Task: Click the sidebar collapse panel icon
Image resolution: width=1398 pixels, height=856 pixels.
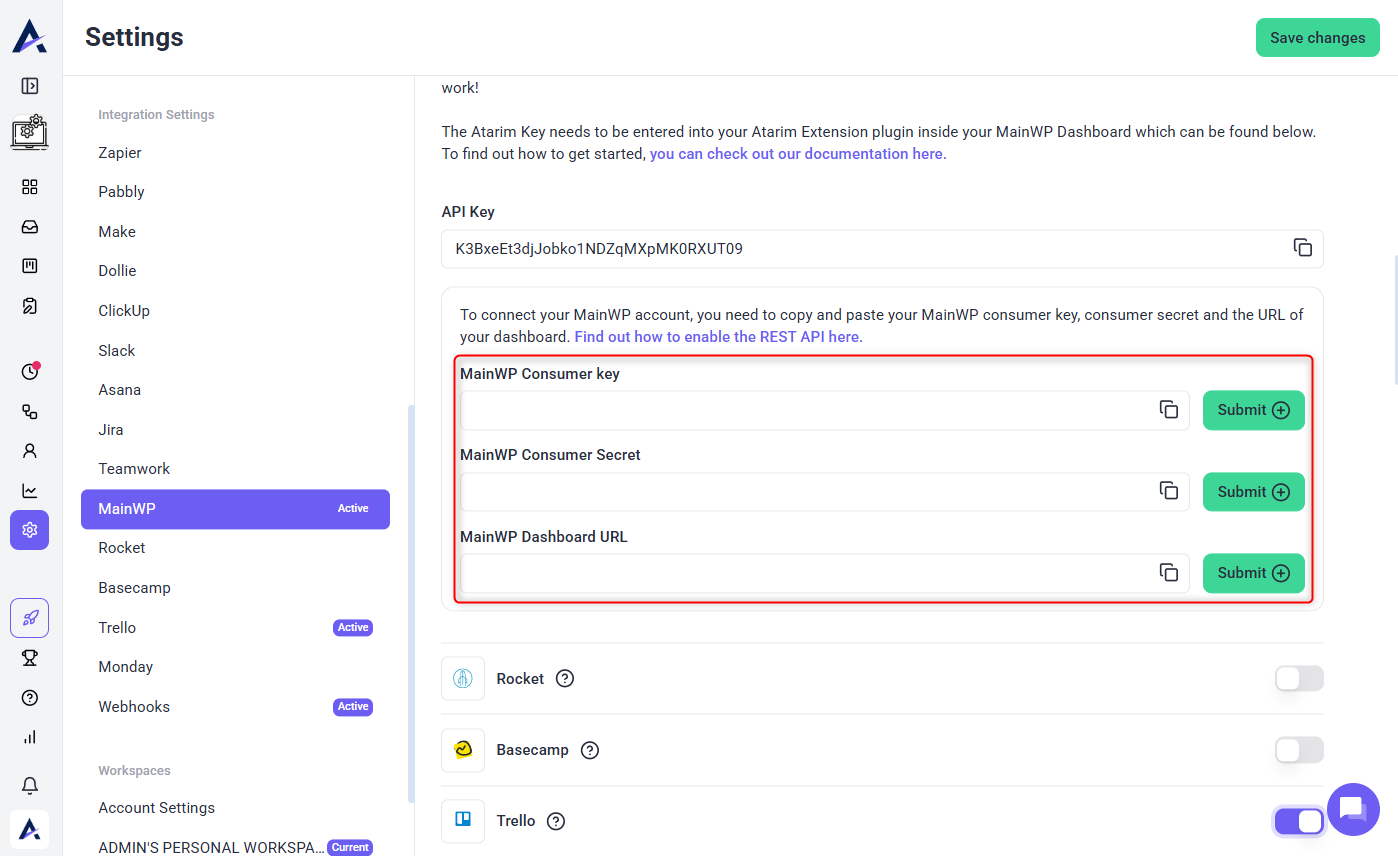Action: tap(30, 86)
